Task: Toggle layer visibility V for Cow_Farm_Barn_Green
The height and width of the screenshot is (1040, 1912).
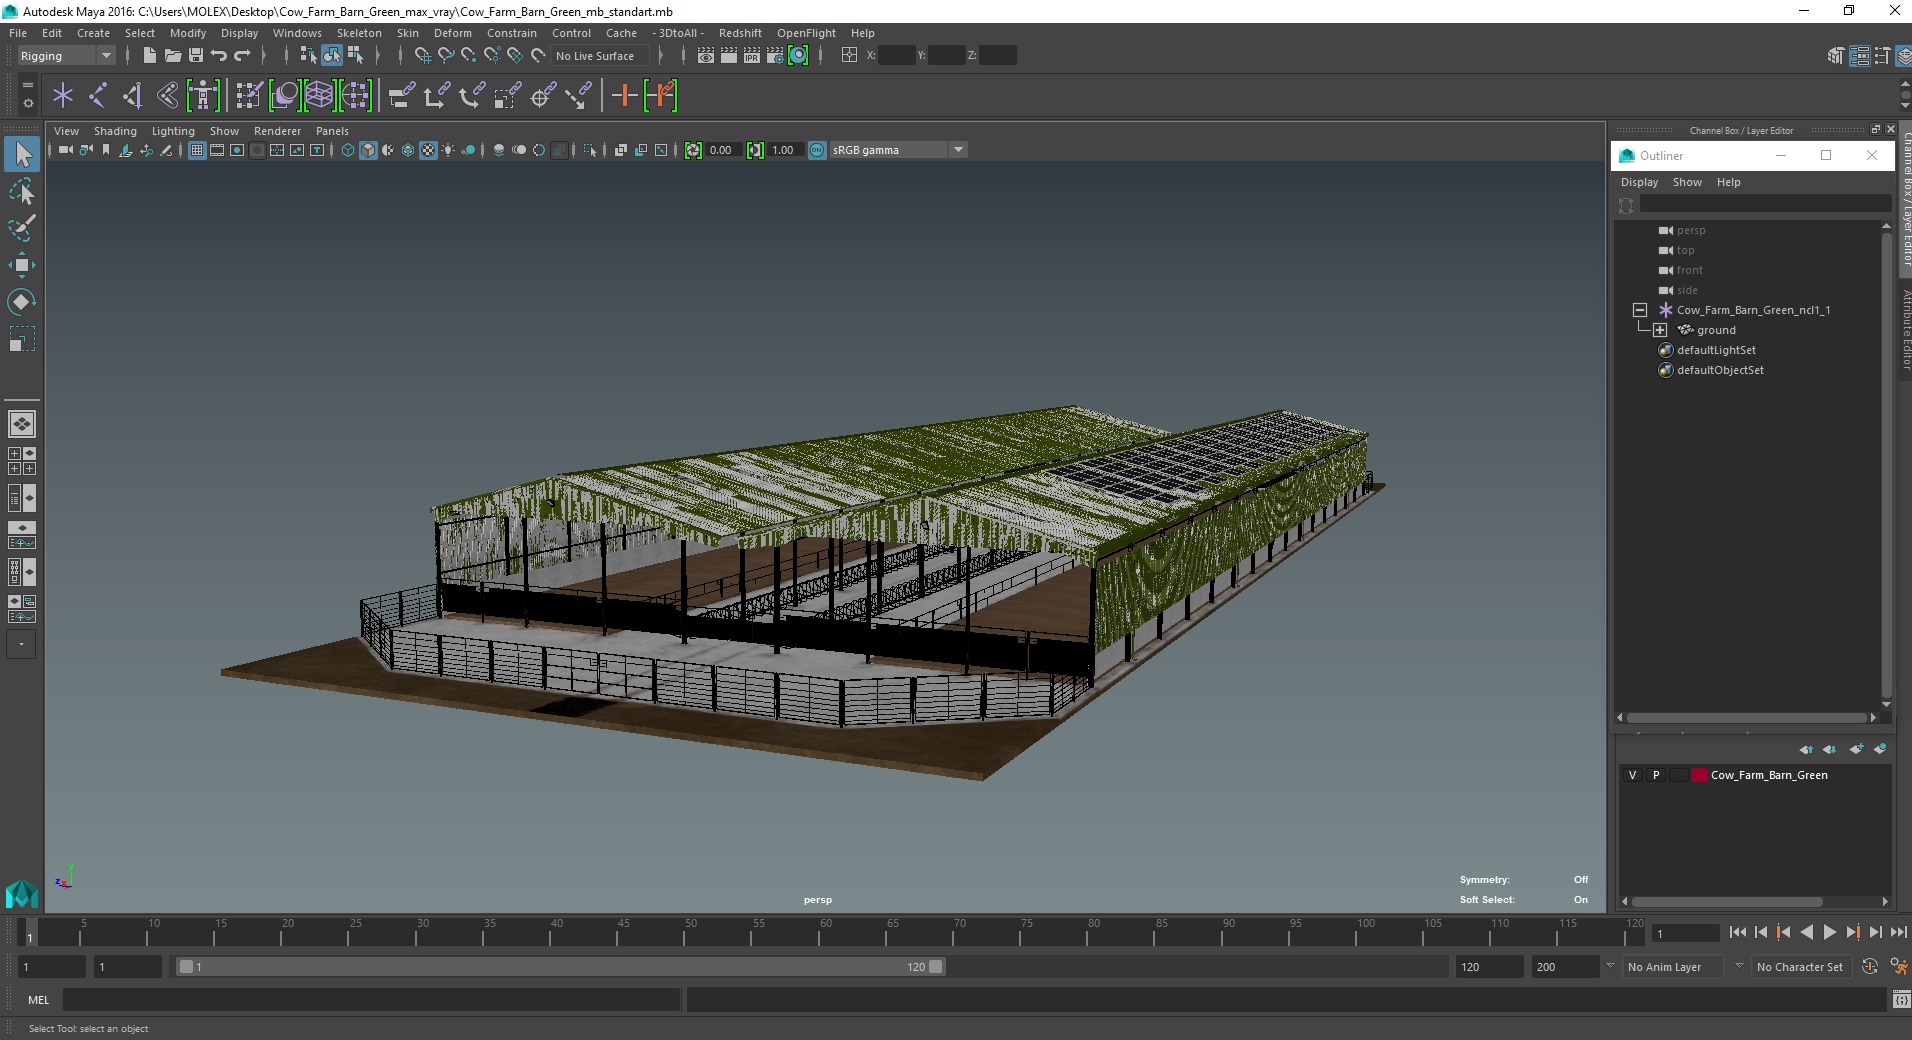Action: (1632, 775)
